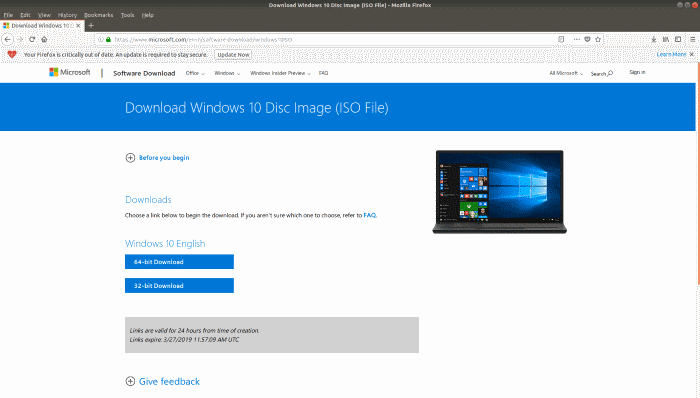Open the Windows dropdown in site nav
This screenshot has height=398, width=700.
point(227,73)
